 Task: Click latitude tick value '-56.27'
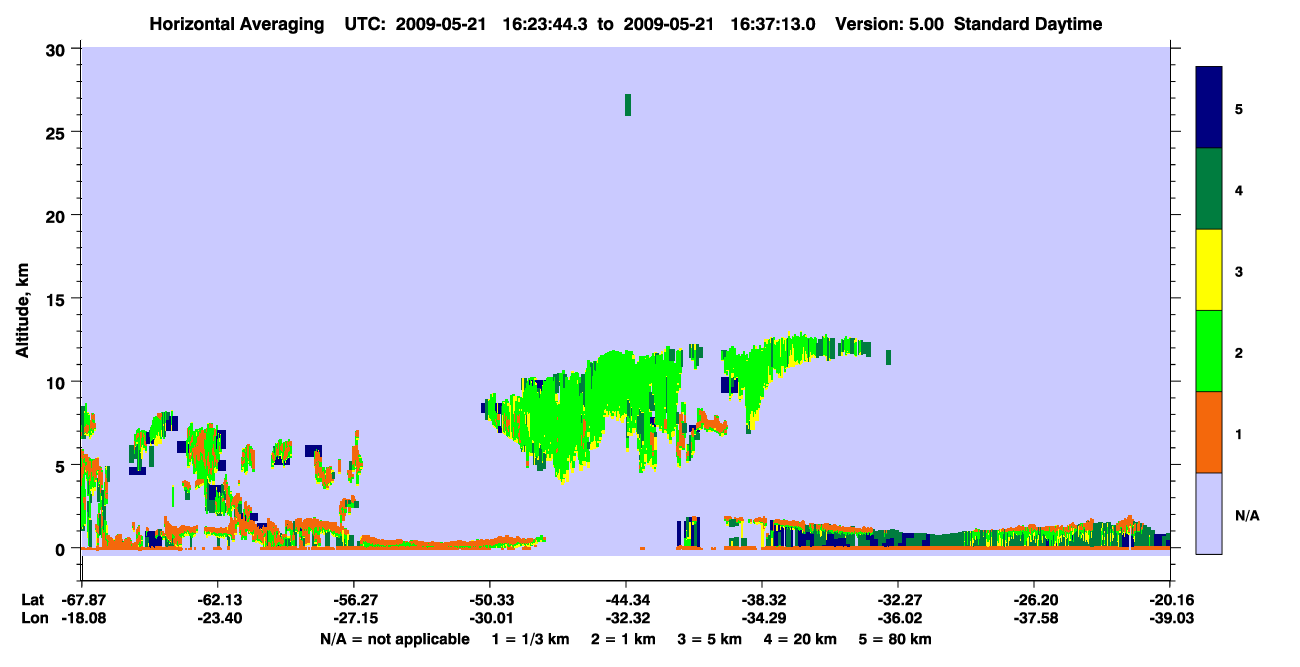[354, 600]
